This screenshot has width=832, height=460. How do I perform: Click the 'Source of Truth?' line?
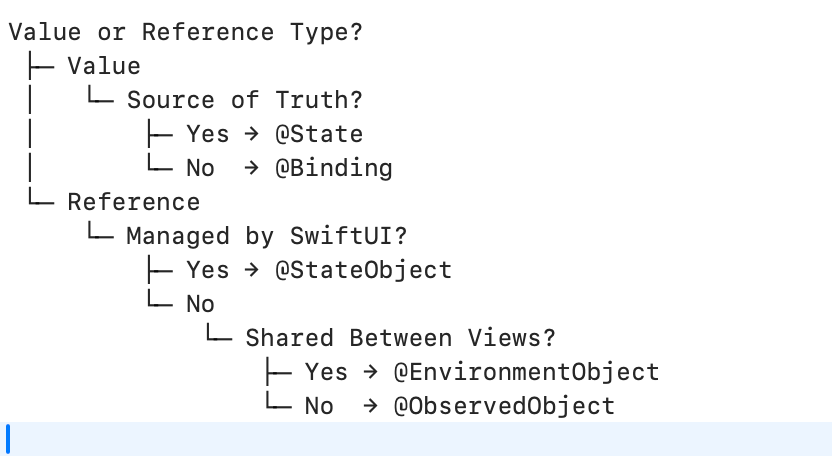pyautogui.click(x=245, y=100)
